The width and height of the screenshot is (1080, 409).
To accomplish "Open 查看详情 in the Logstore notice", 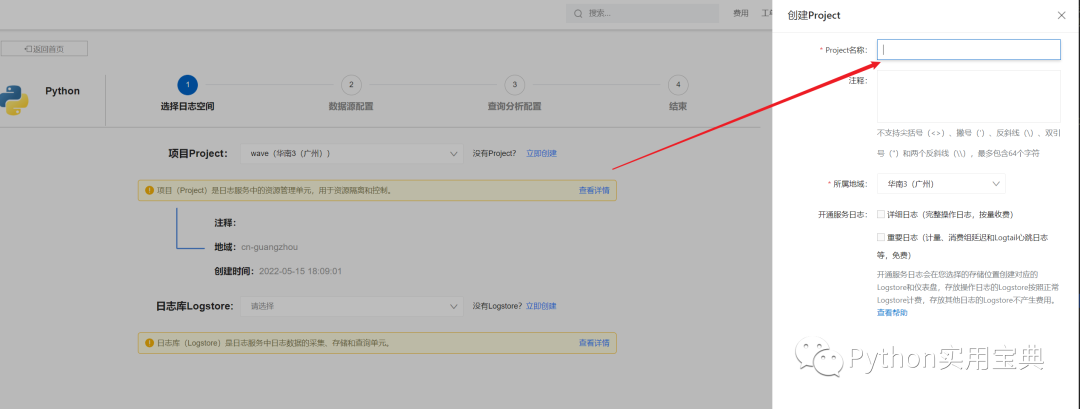I will click(x=594, y=342).
